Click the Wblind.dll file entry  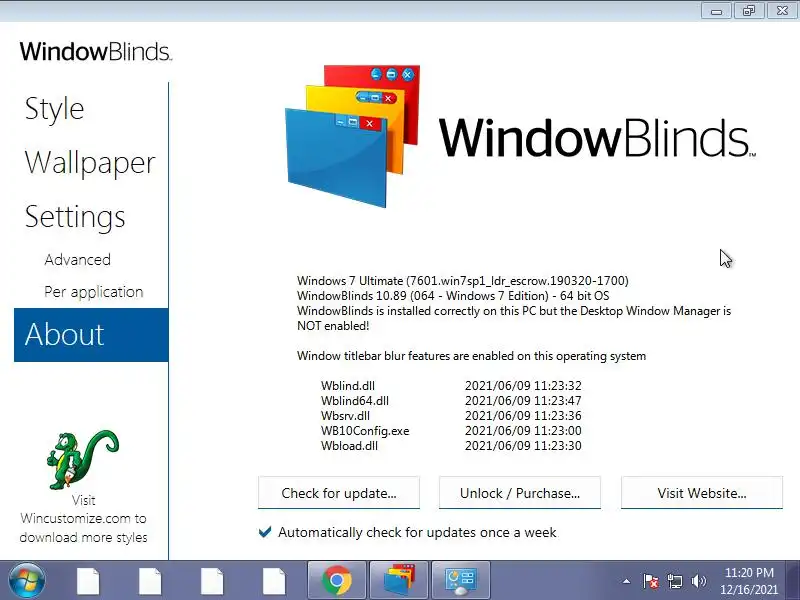[348, 386]
